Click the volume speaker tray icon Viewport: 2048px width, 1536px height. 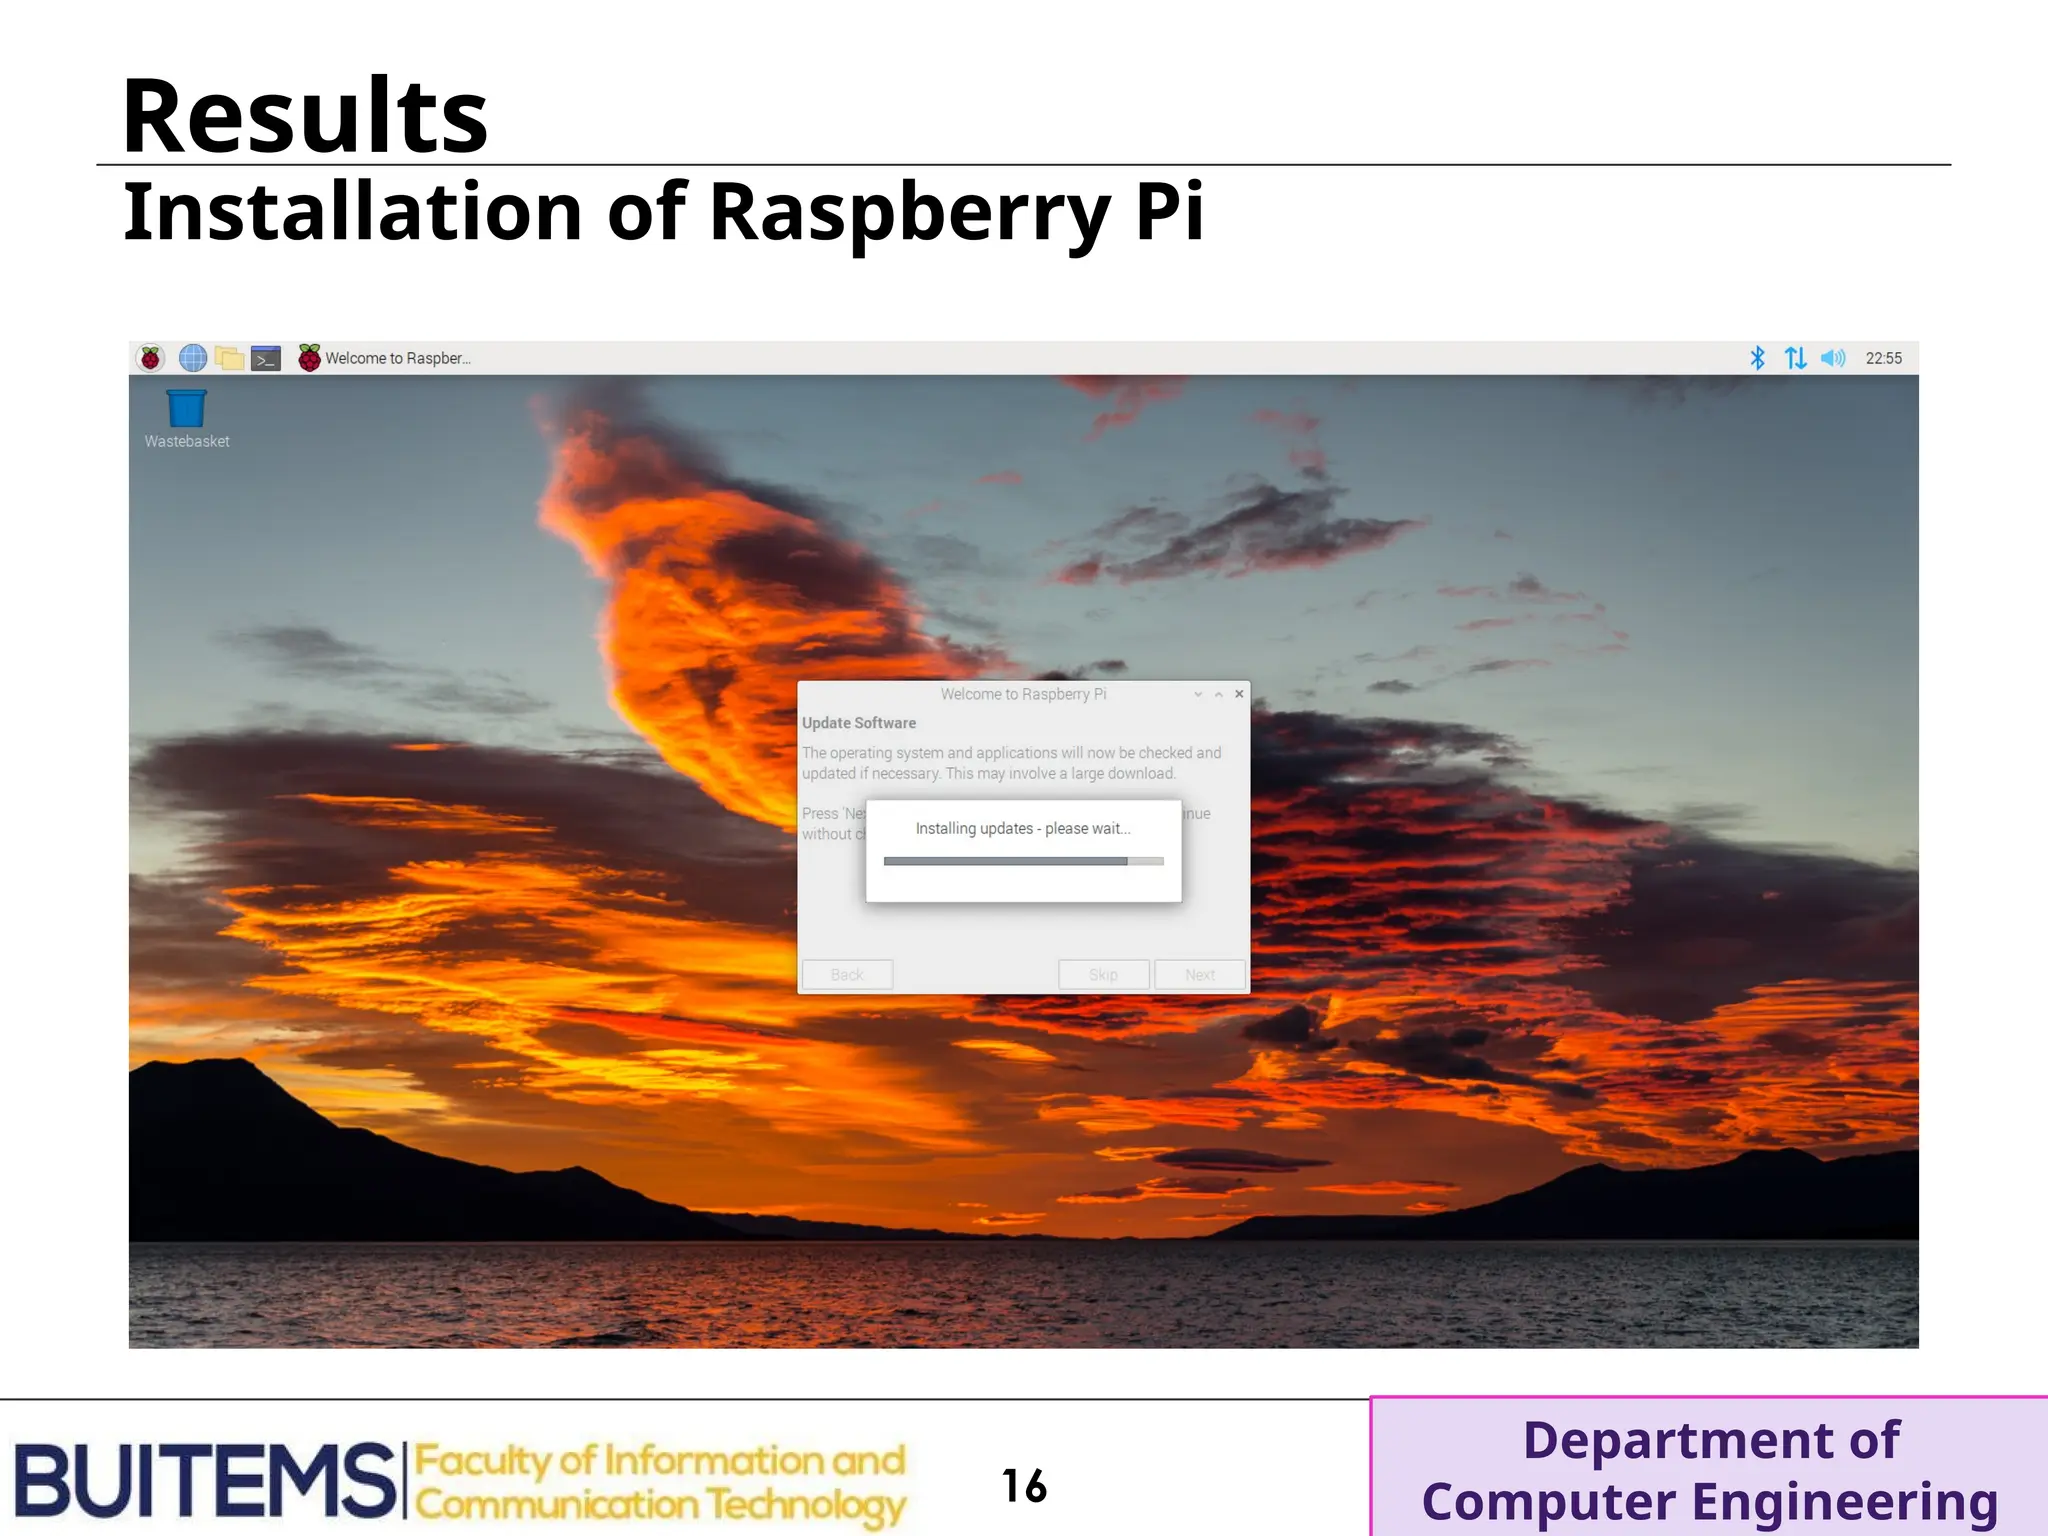[x=1833, y=358]
